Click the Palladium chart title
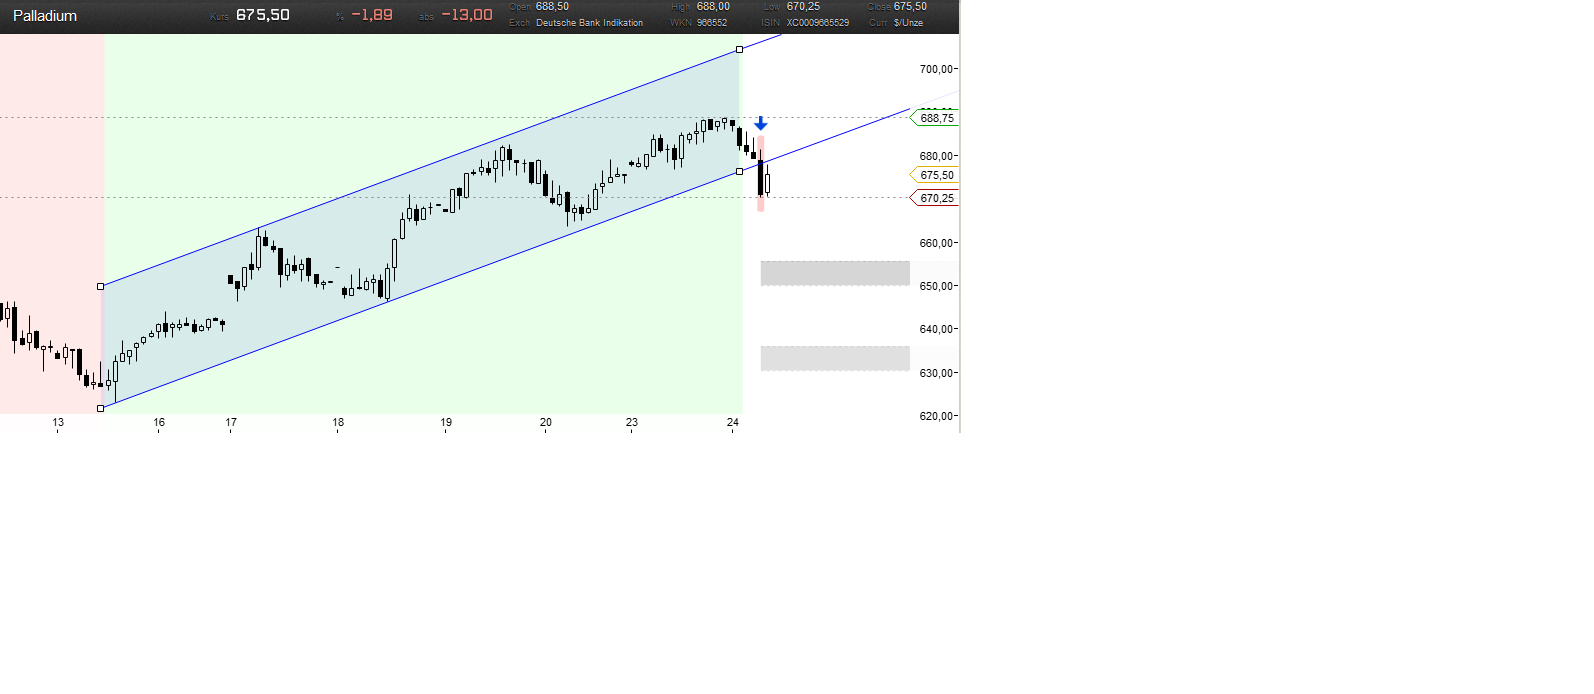 coord(45,16)
